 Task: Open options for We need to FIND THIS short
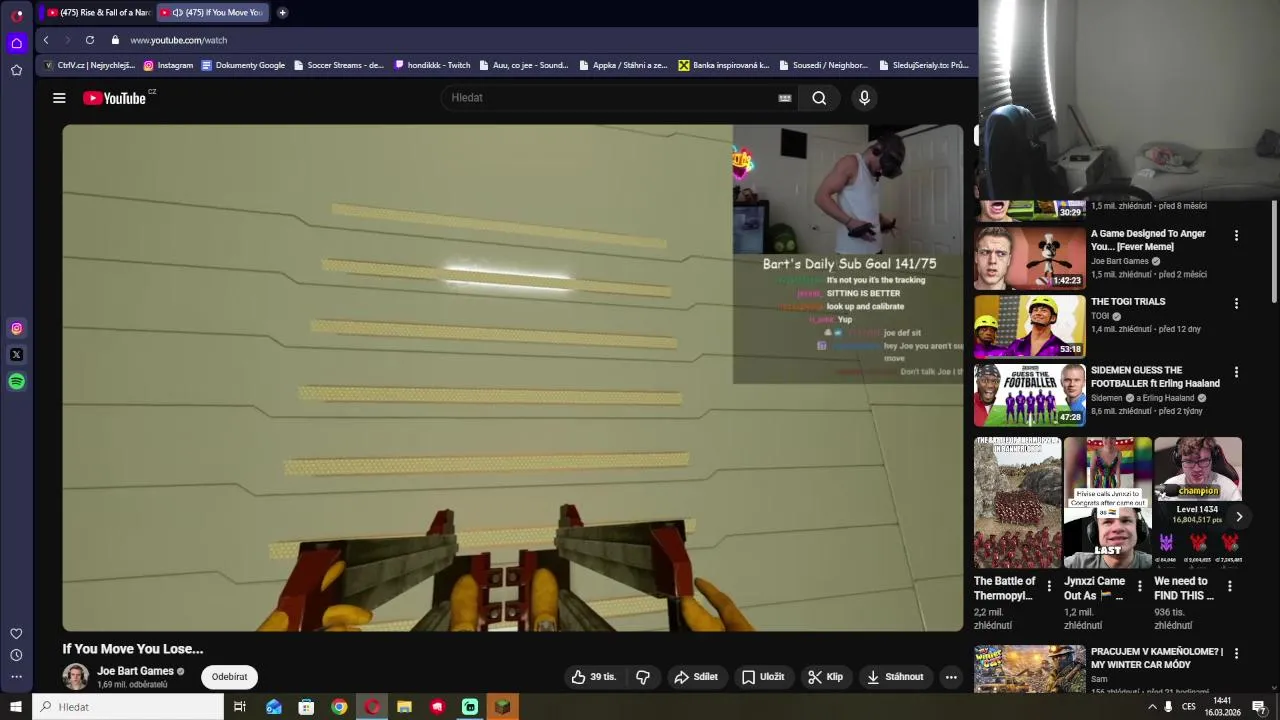click(x=1229, y=586)
